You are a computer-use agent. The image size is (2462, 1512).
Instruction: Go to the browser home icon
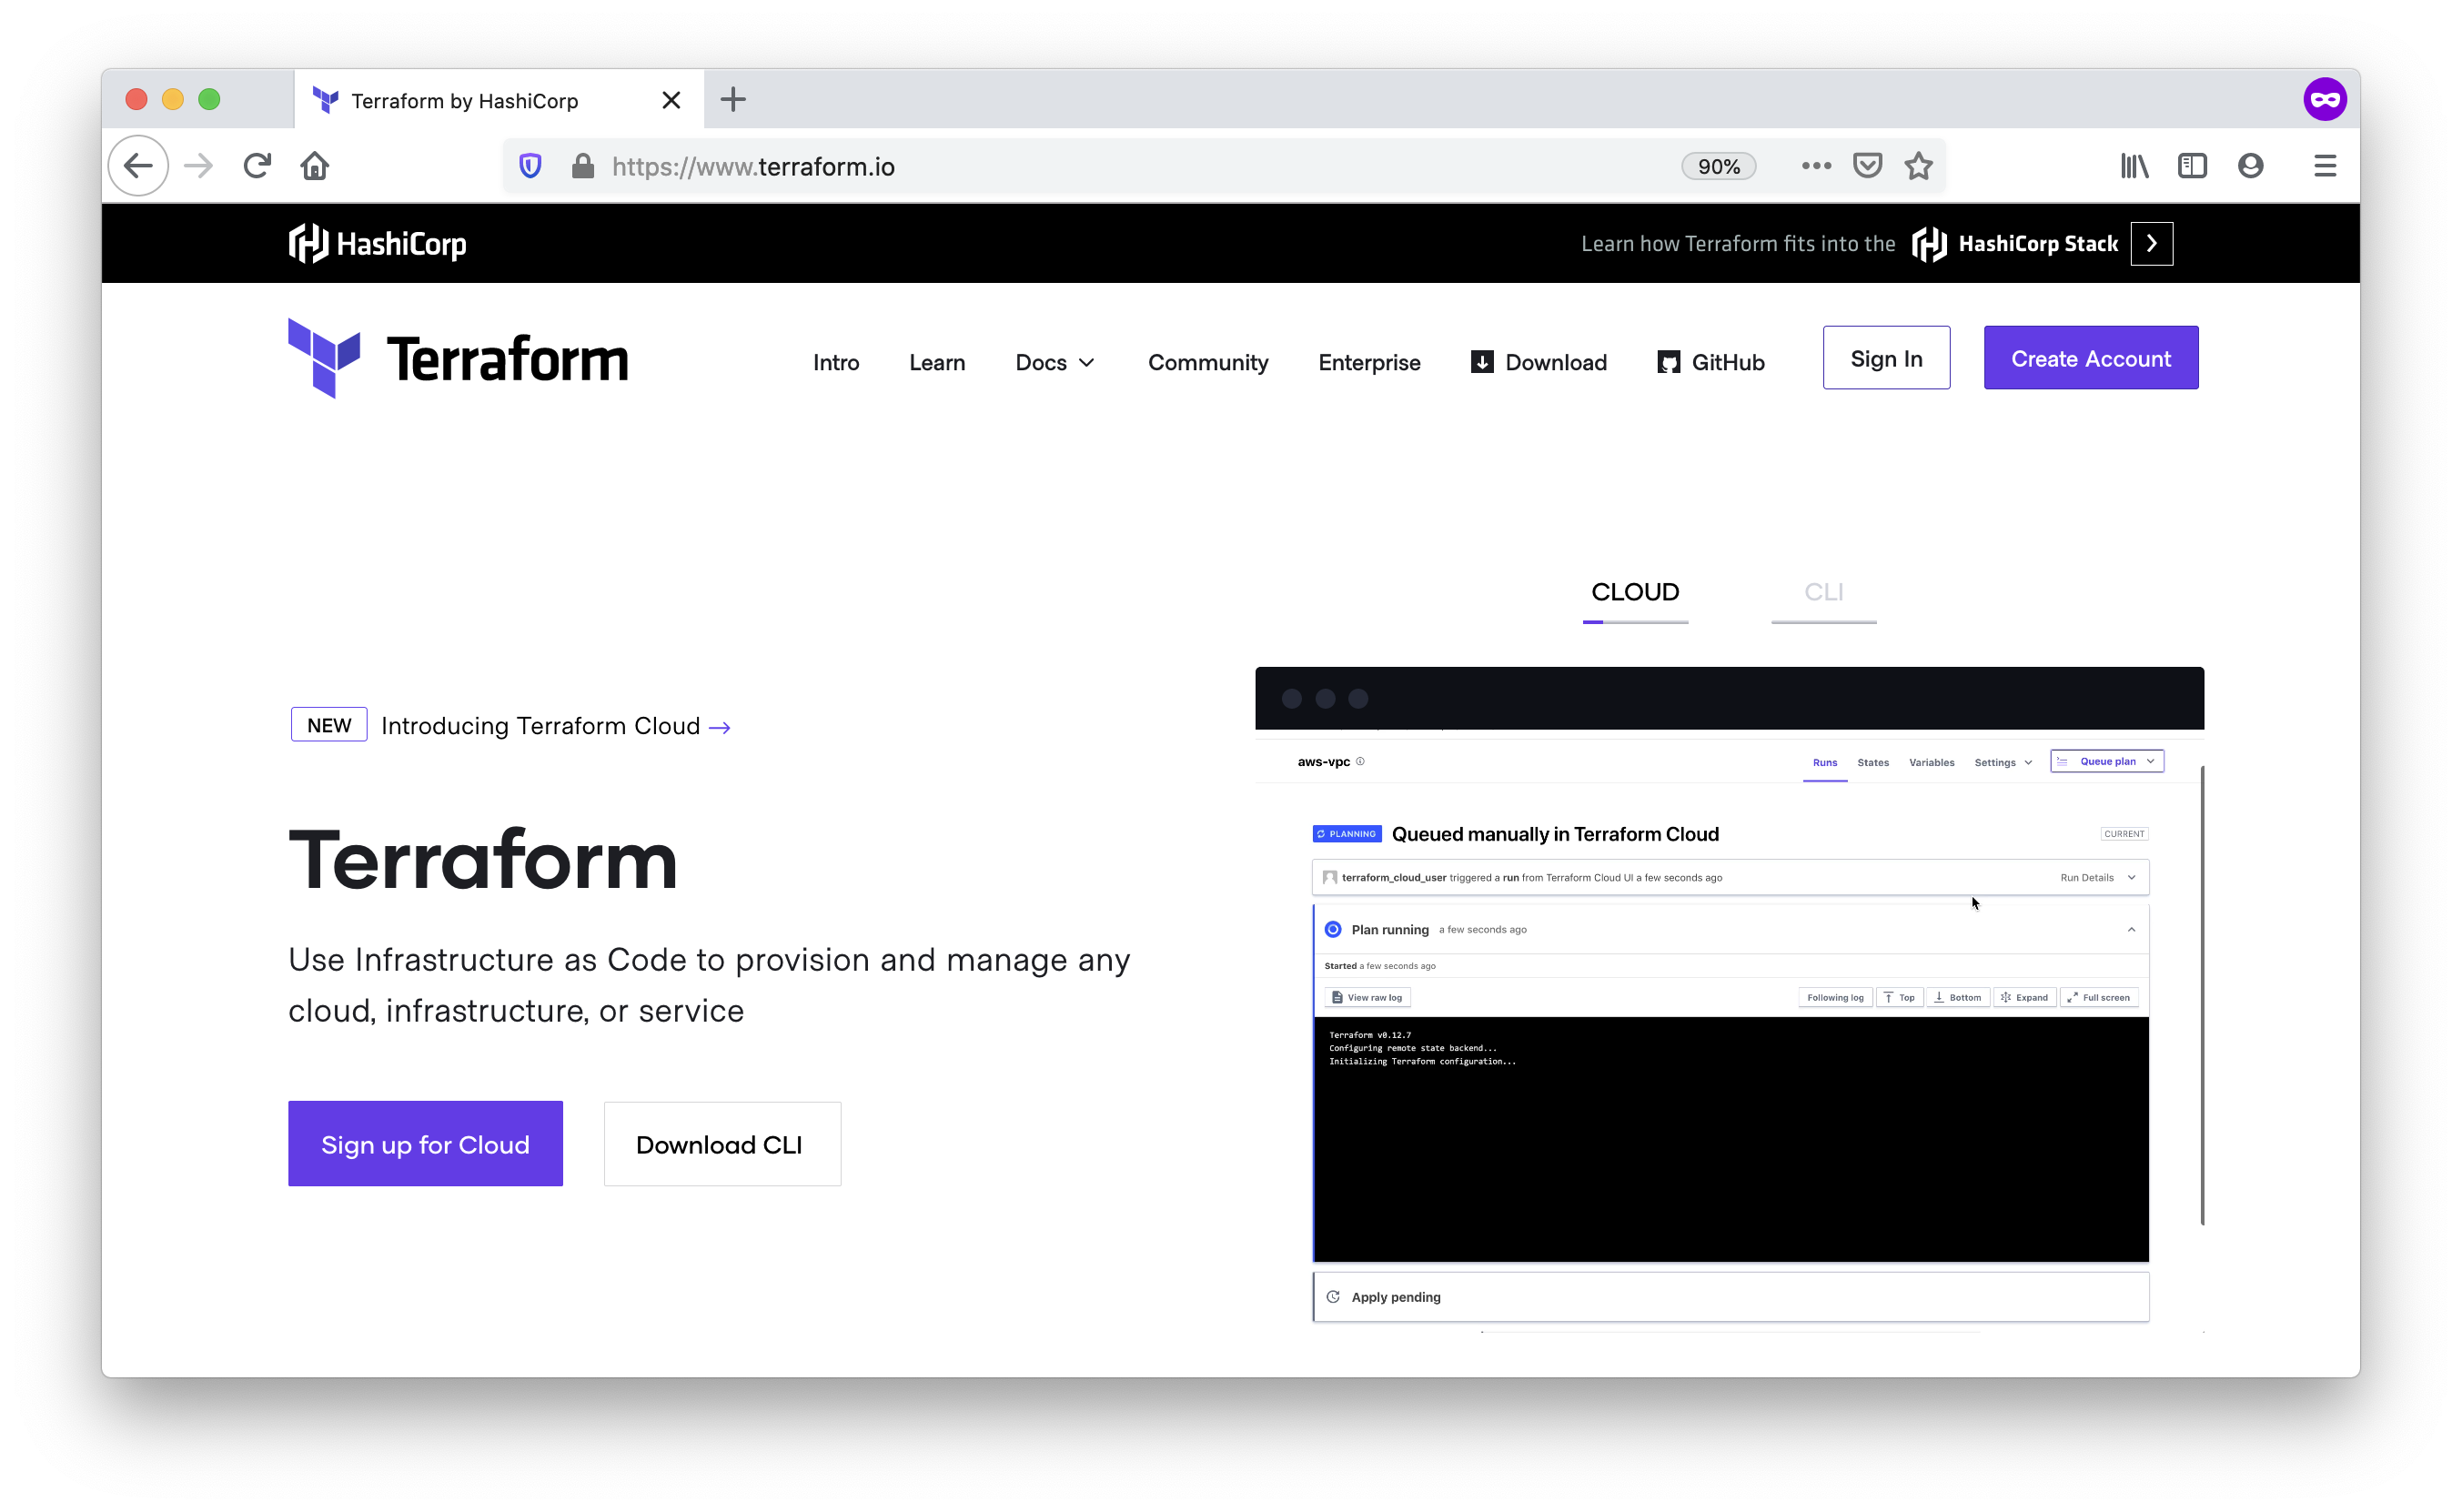[x=315, y=166]
